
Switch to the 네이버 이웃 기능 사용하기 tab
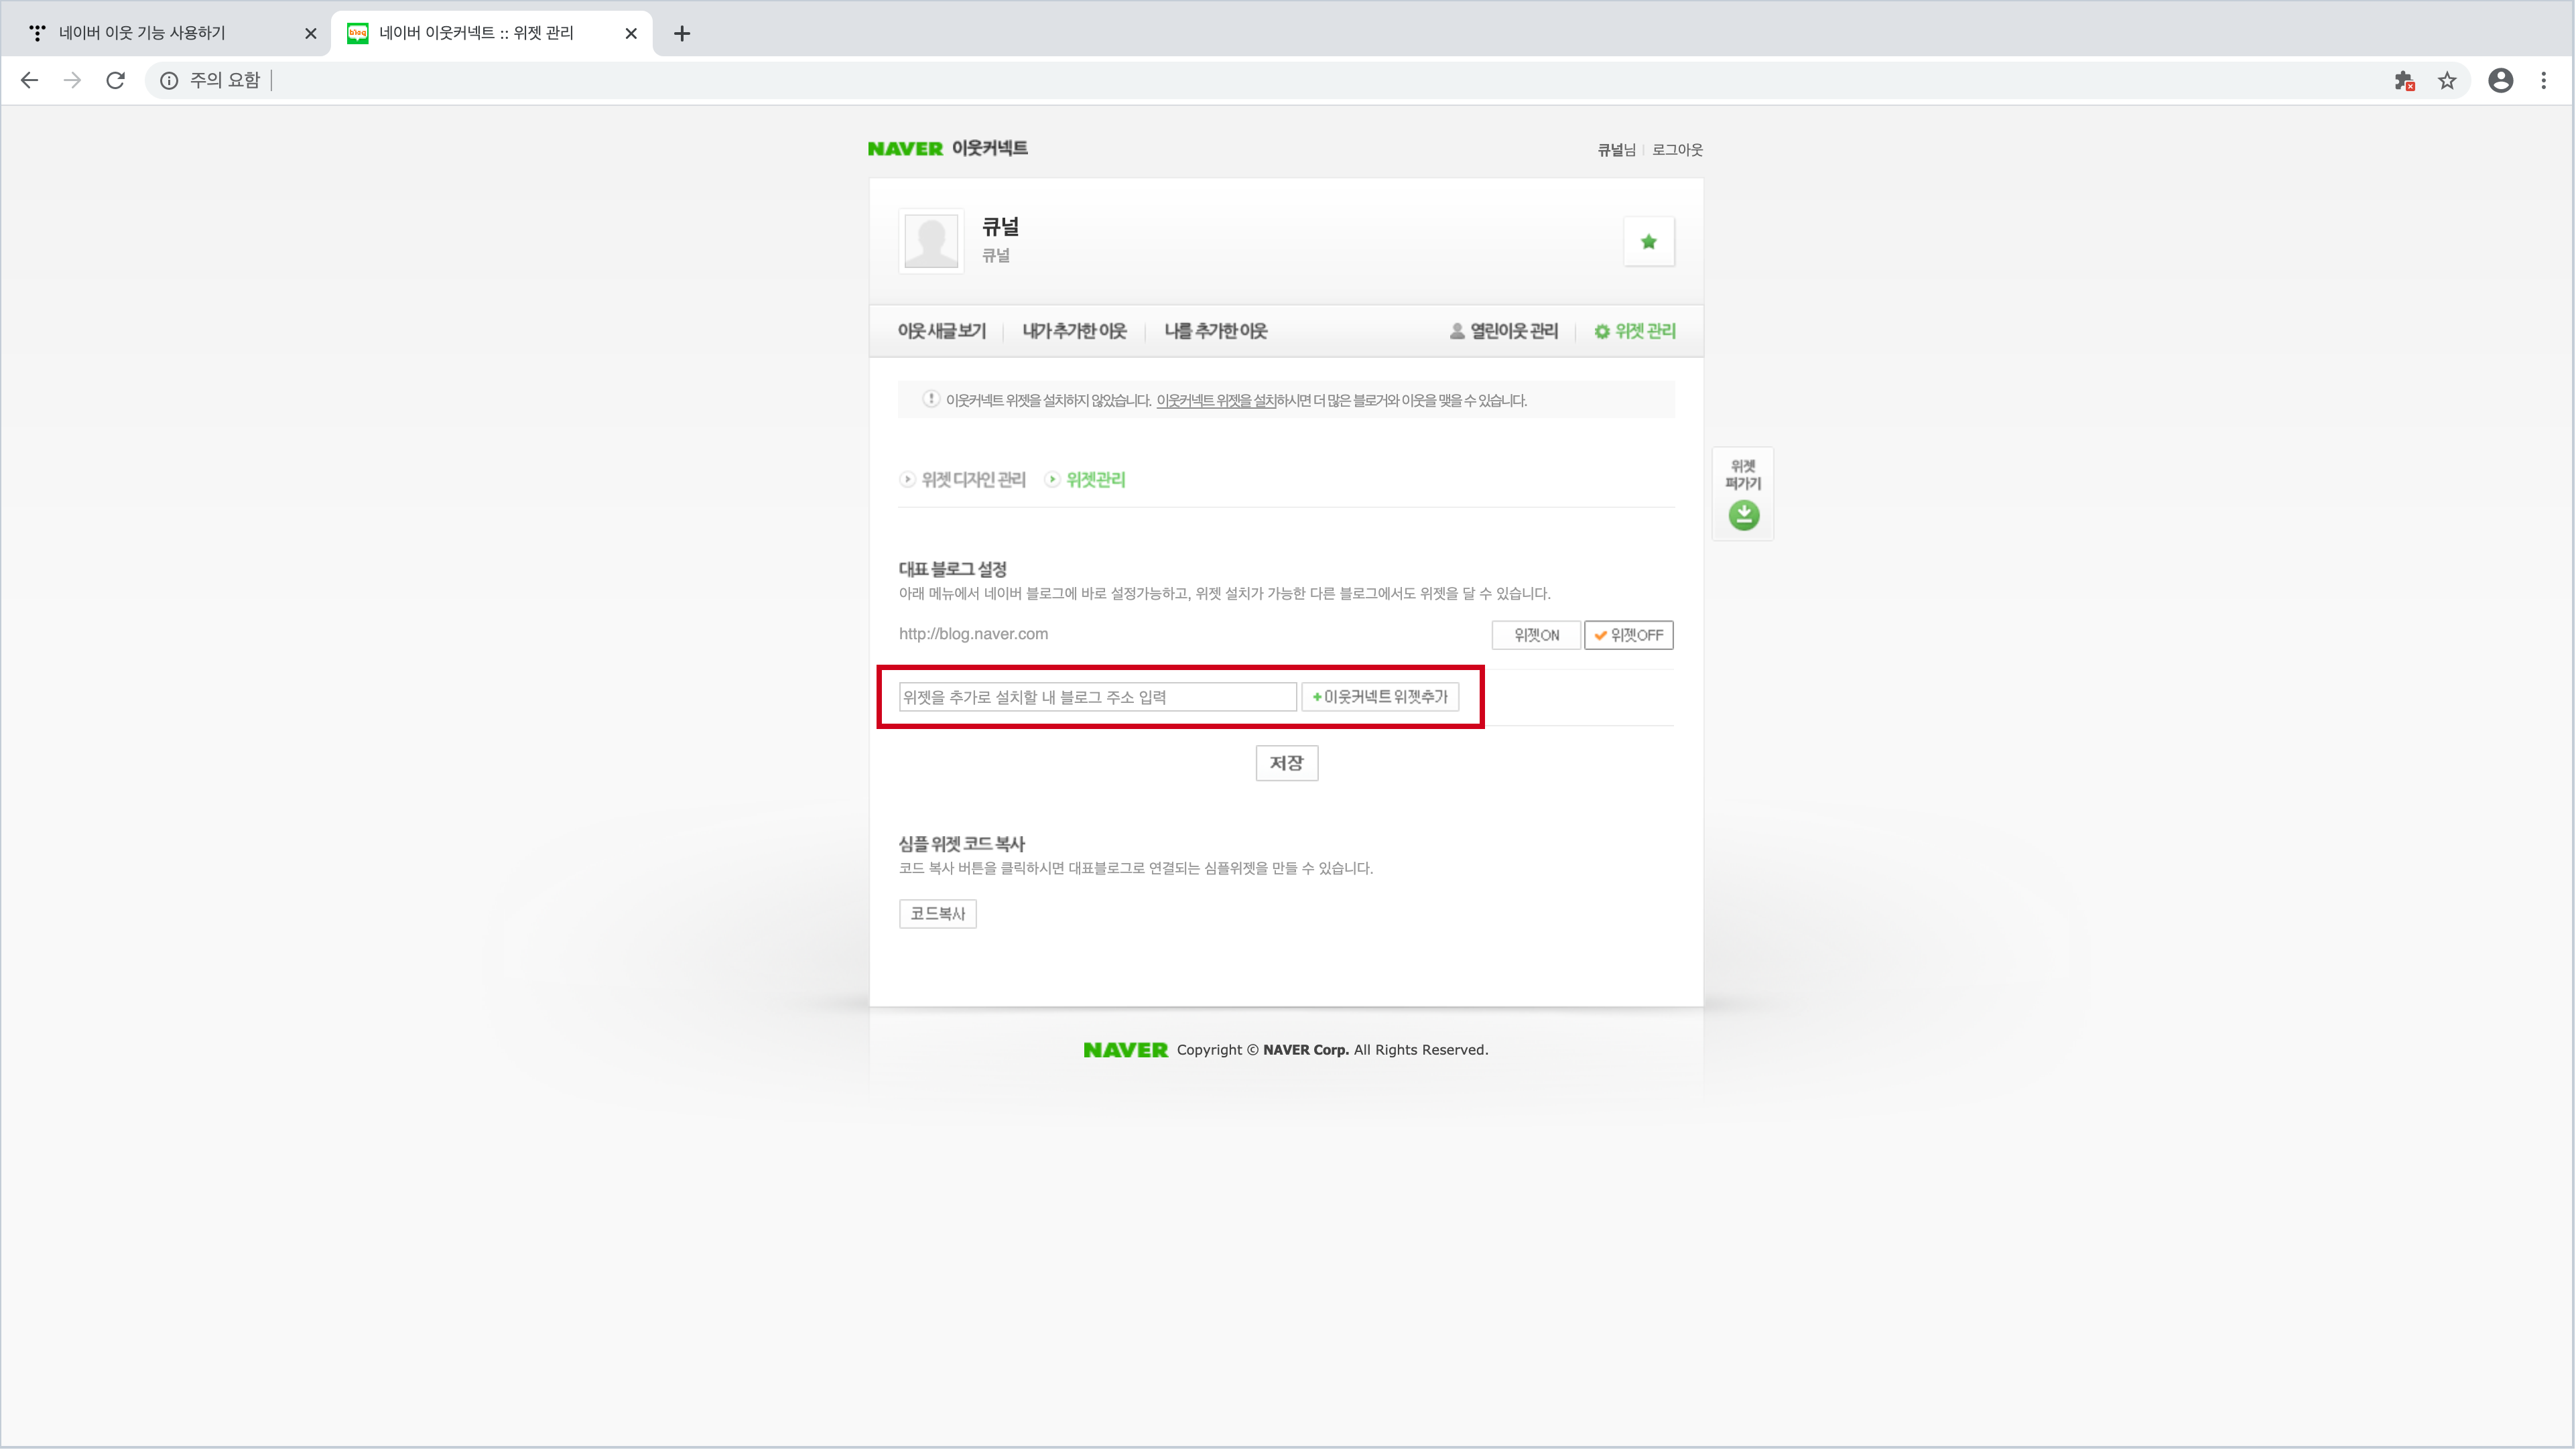point(142,33)
